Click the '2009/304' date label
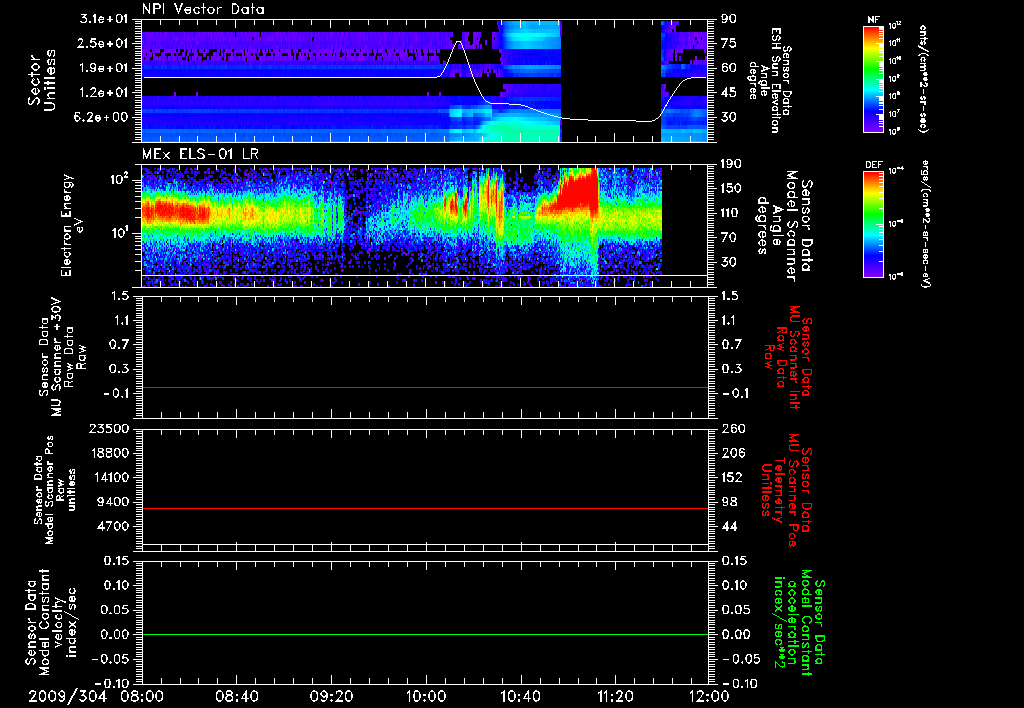1024x708 pixels. tap(67, 697)
